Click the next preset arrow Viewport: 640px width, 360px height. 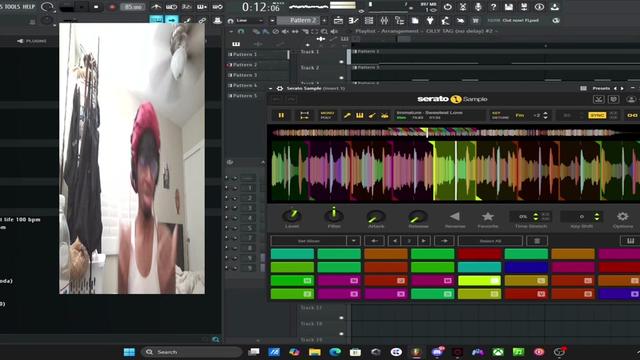[x=622, y=88]
